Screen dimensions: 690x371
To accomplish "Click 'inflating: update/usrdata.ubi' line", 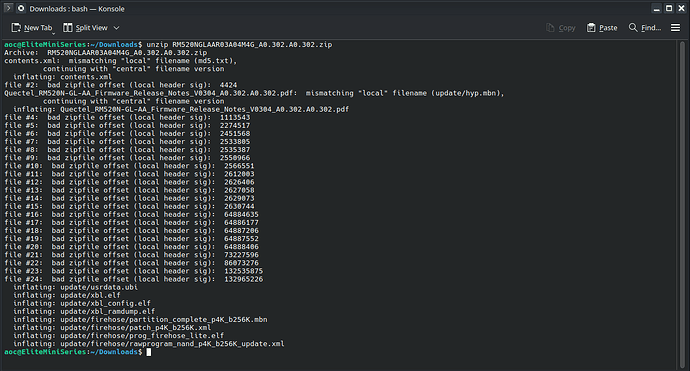I will click(x=75, y=287).
